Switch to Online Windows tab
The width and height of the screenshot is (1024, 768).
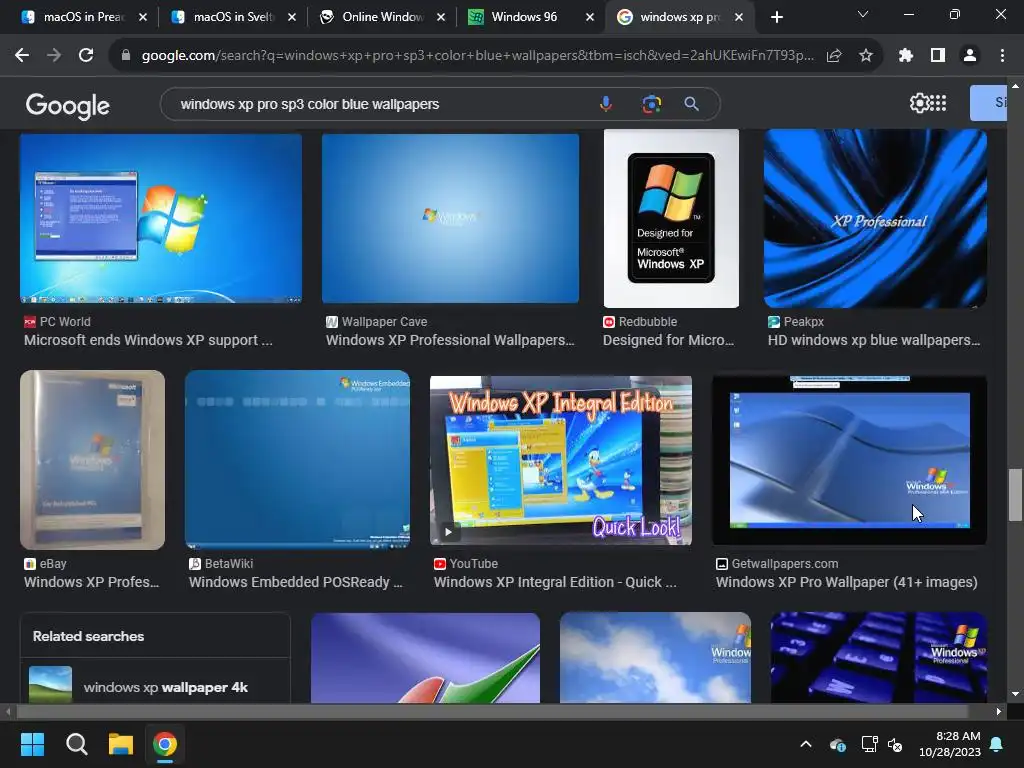coord(383,17)
